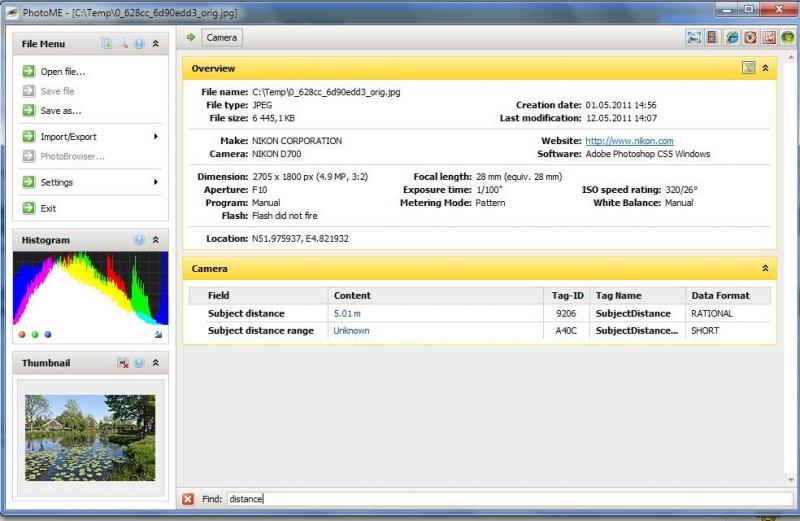Click the magnifier icon in File Menu header
The height and width of the screenshot is (521, 800).
[123, 44]
